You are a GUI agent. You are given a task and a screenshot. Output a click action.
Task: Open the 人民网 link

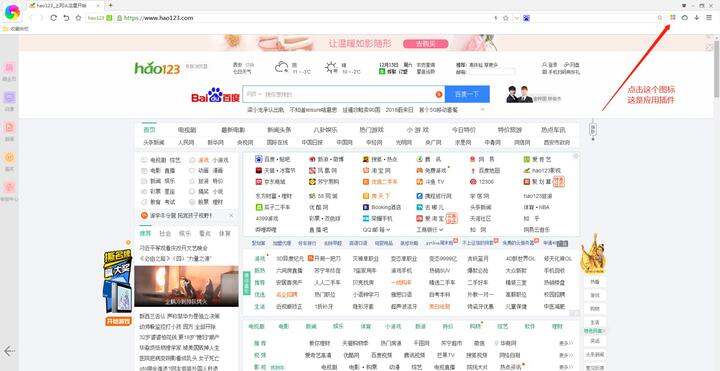[x=186, y=142]
